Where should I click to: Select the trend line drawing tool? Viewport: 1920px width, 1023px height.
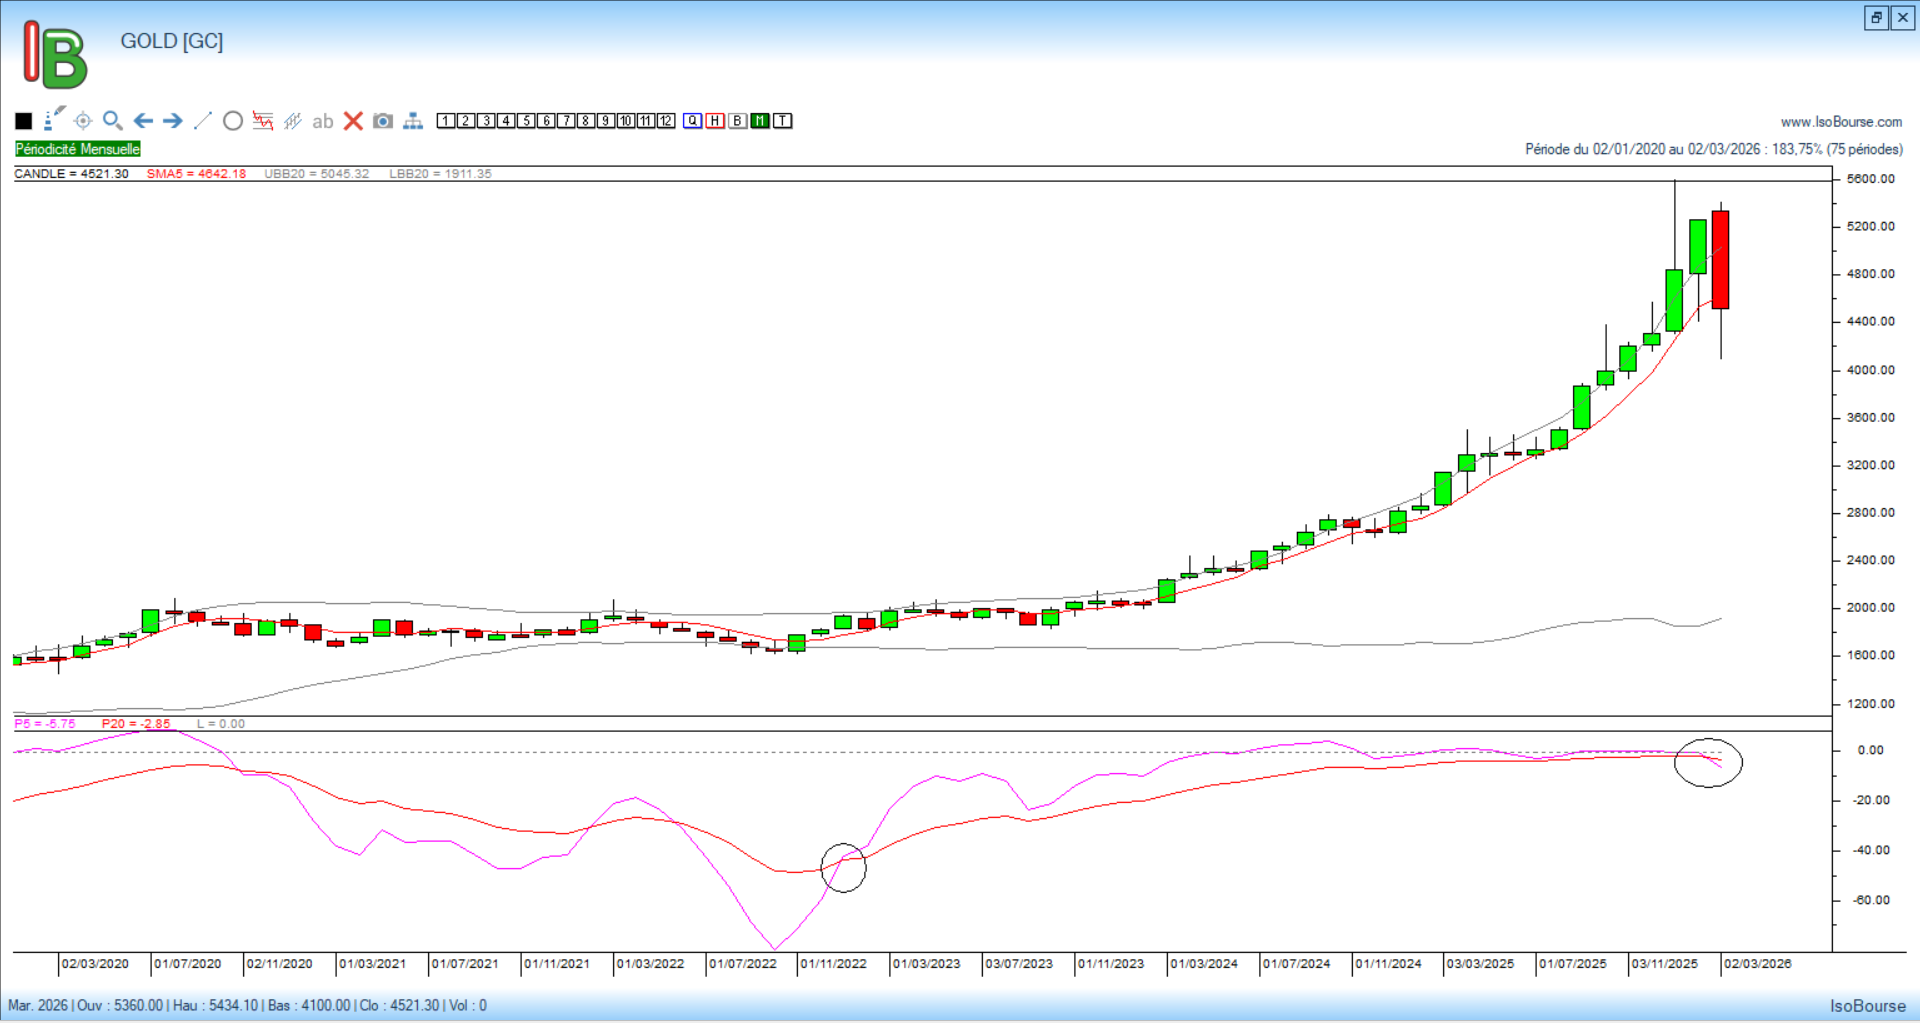(203, 121)
